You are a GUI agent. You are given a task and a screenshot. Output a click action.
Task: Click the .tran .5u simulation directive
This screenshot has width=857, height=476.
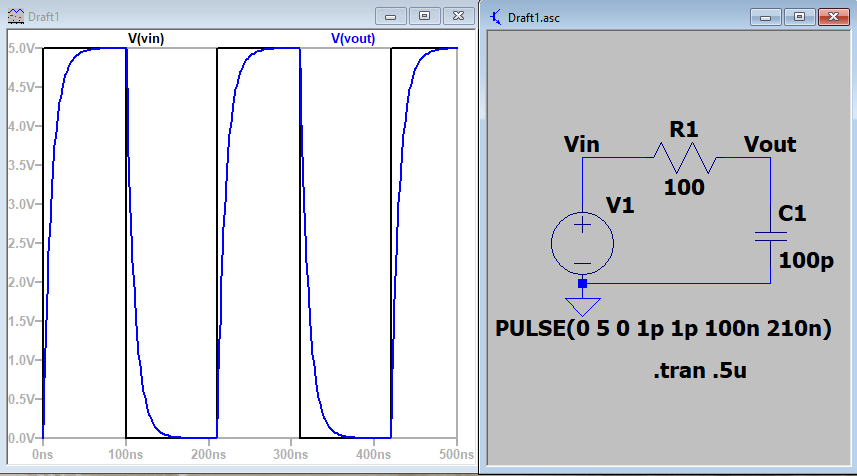click(701, 371)
